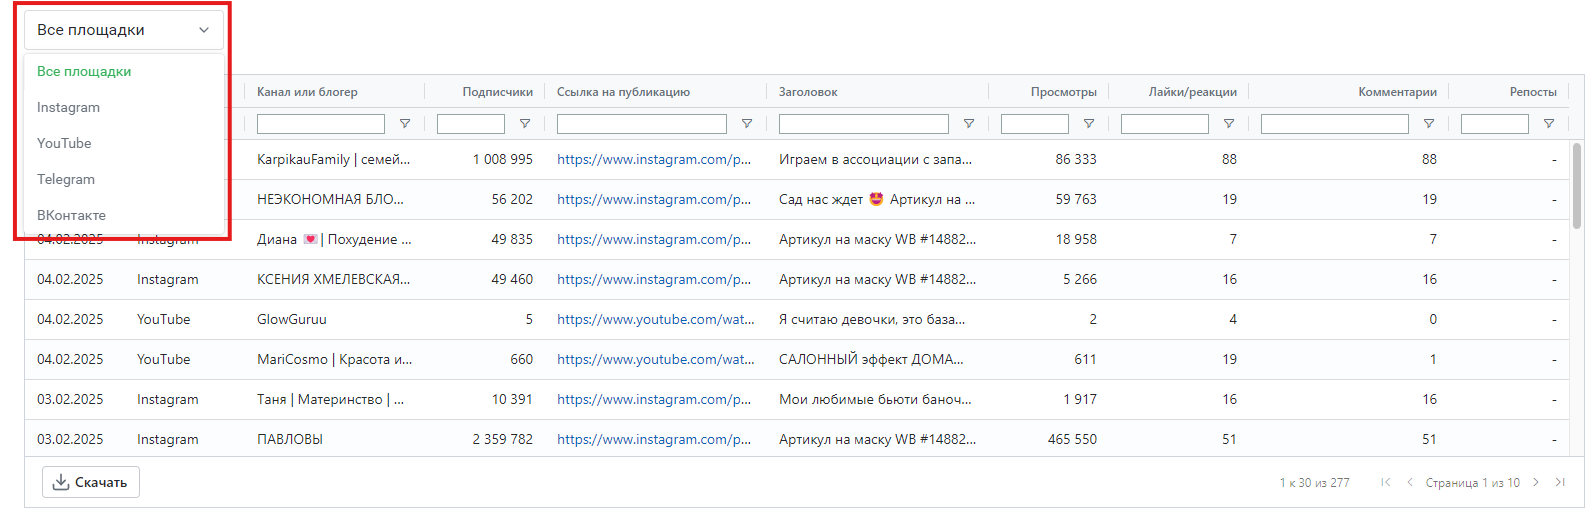Click filter icon for Лайки/реакции column
Image resolution: width=1595 pixels, height=519 pixels.
tap(1228, 124)
